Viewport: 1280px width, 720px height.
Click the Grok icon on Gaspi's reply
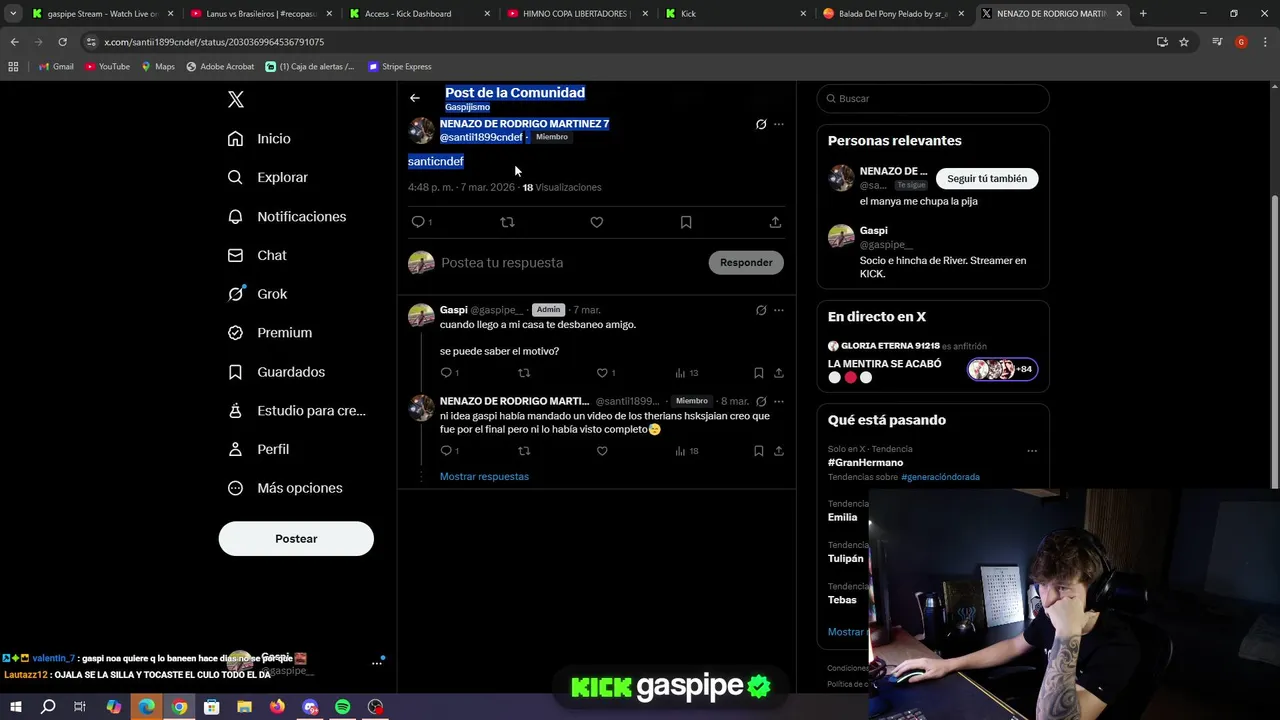(x=761, y=310)
